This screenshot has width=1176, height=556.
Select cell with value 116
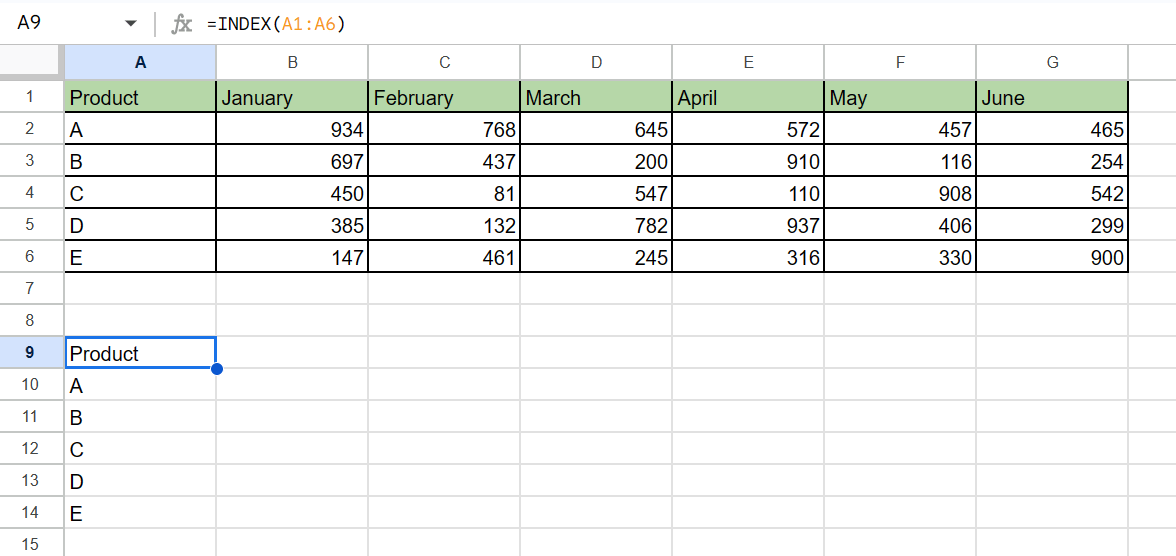click(x=900, y=161)
